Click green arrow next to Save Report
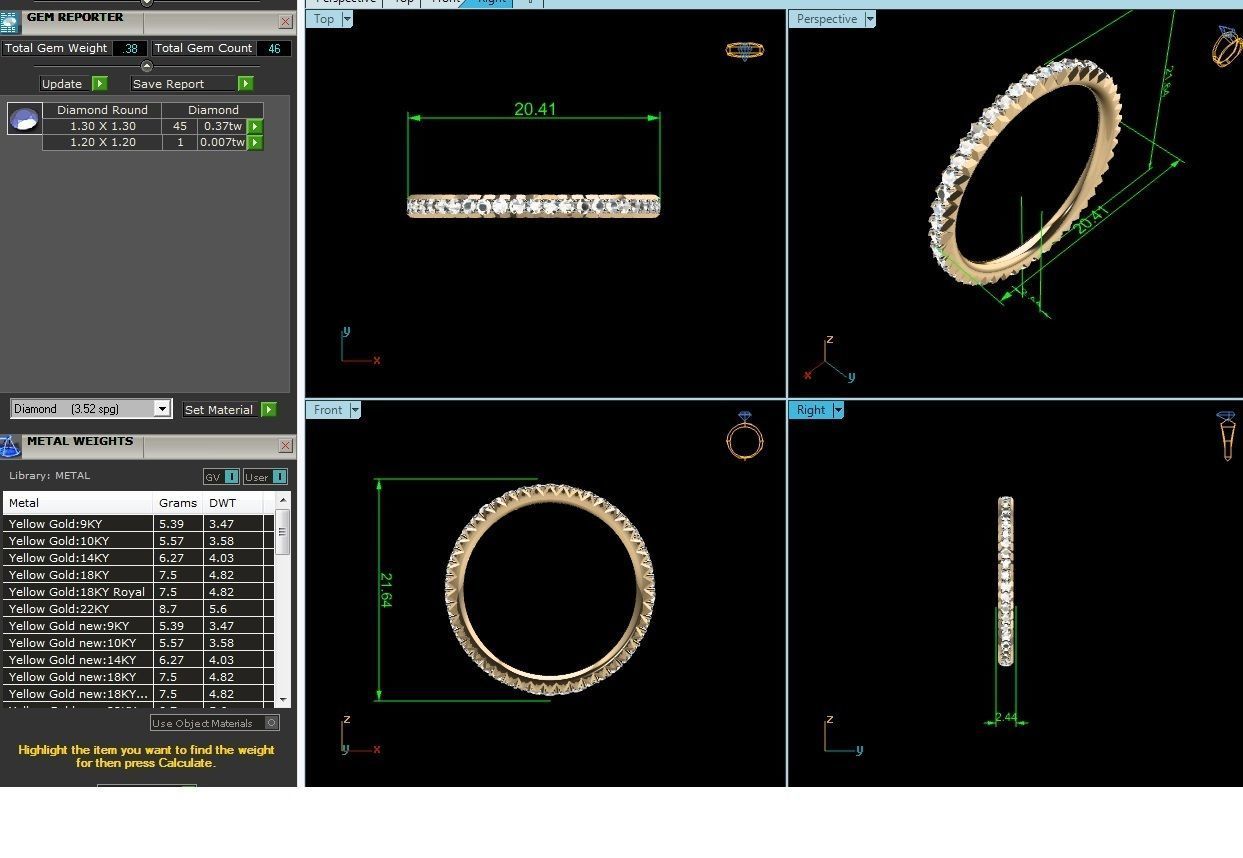Image resolution: width=1243 pixels, height=858 pixels. tap(246, 84)
